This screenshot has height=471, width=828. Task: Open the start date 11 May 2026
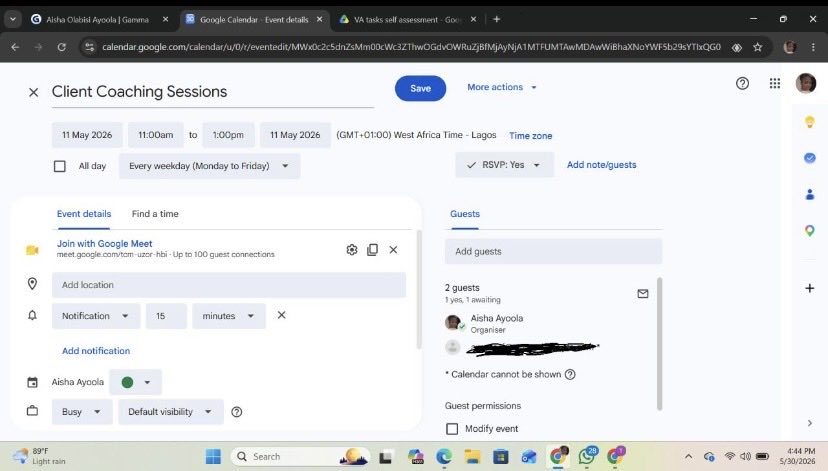87,135
